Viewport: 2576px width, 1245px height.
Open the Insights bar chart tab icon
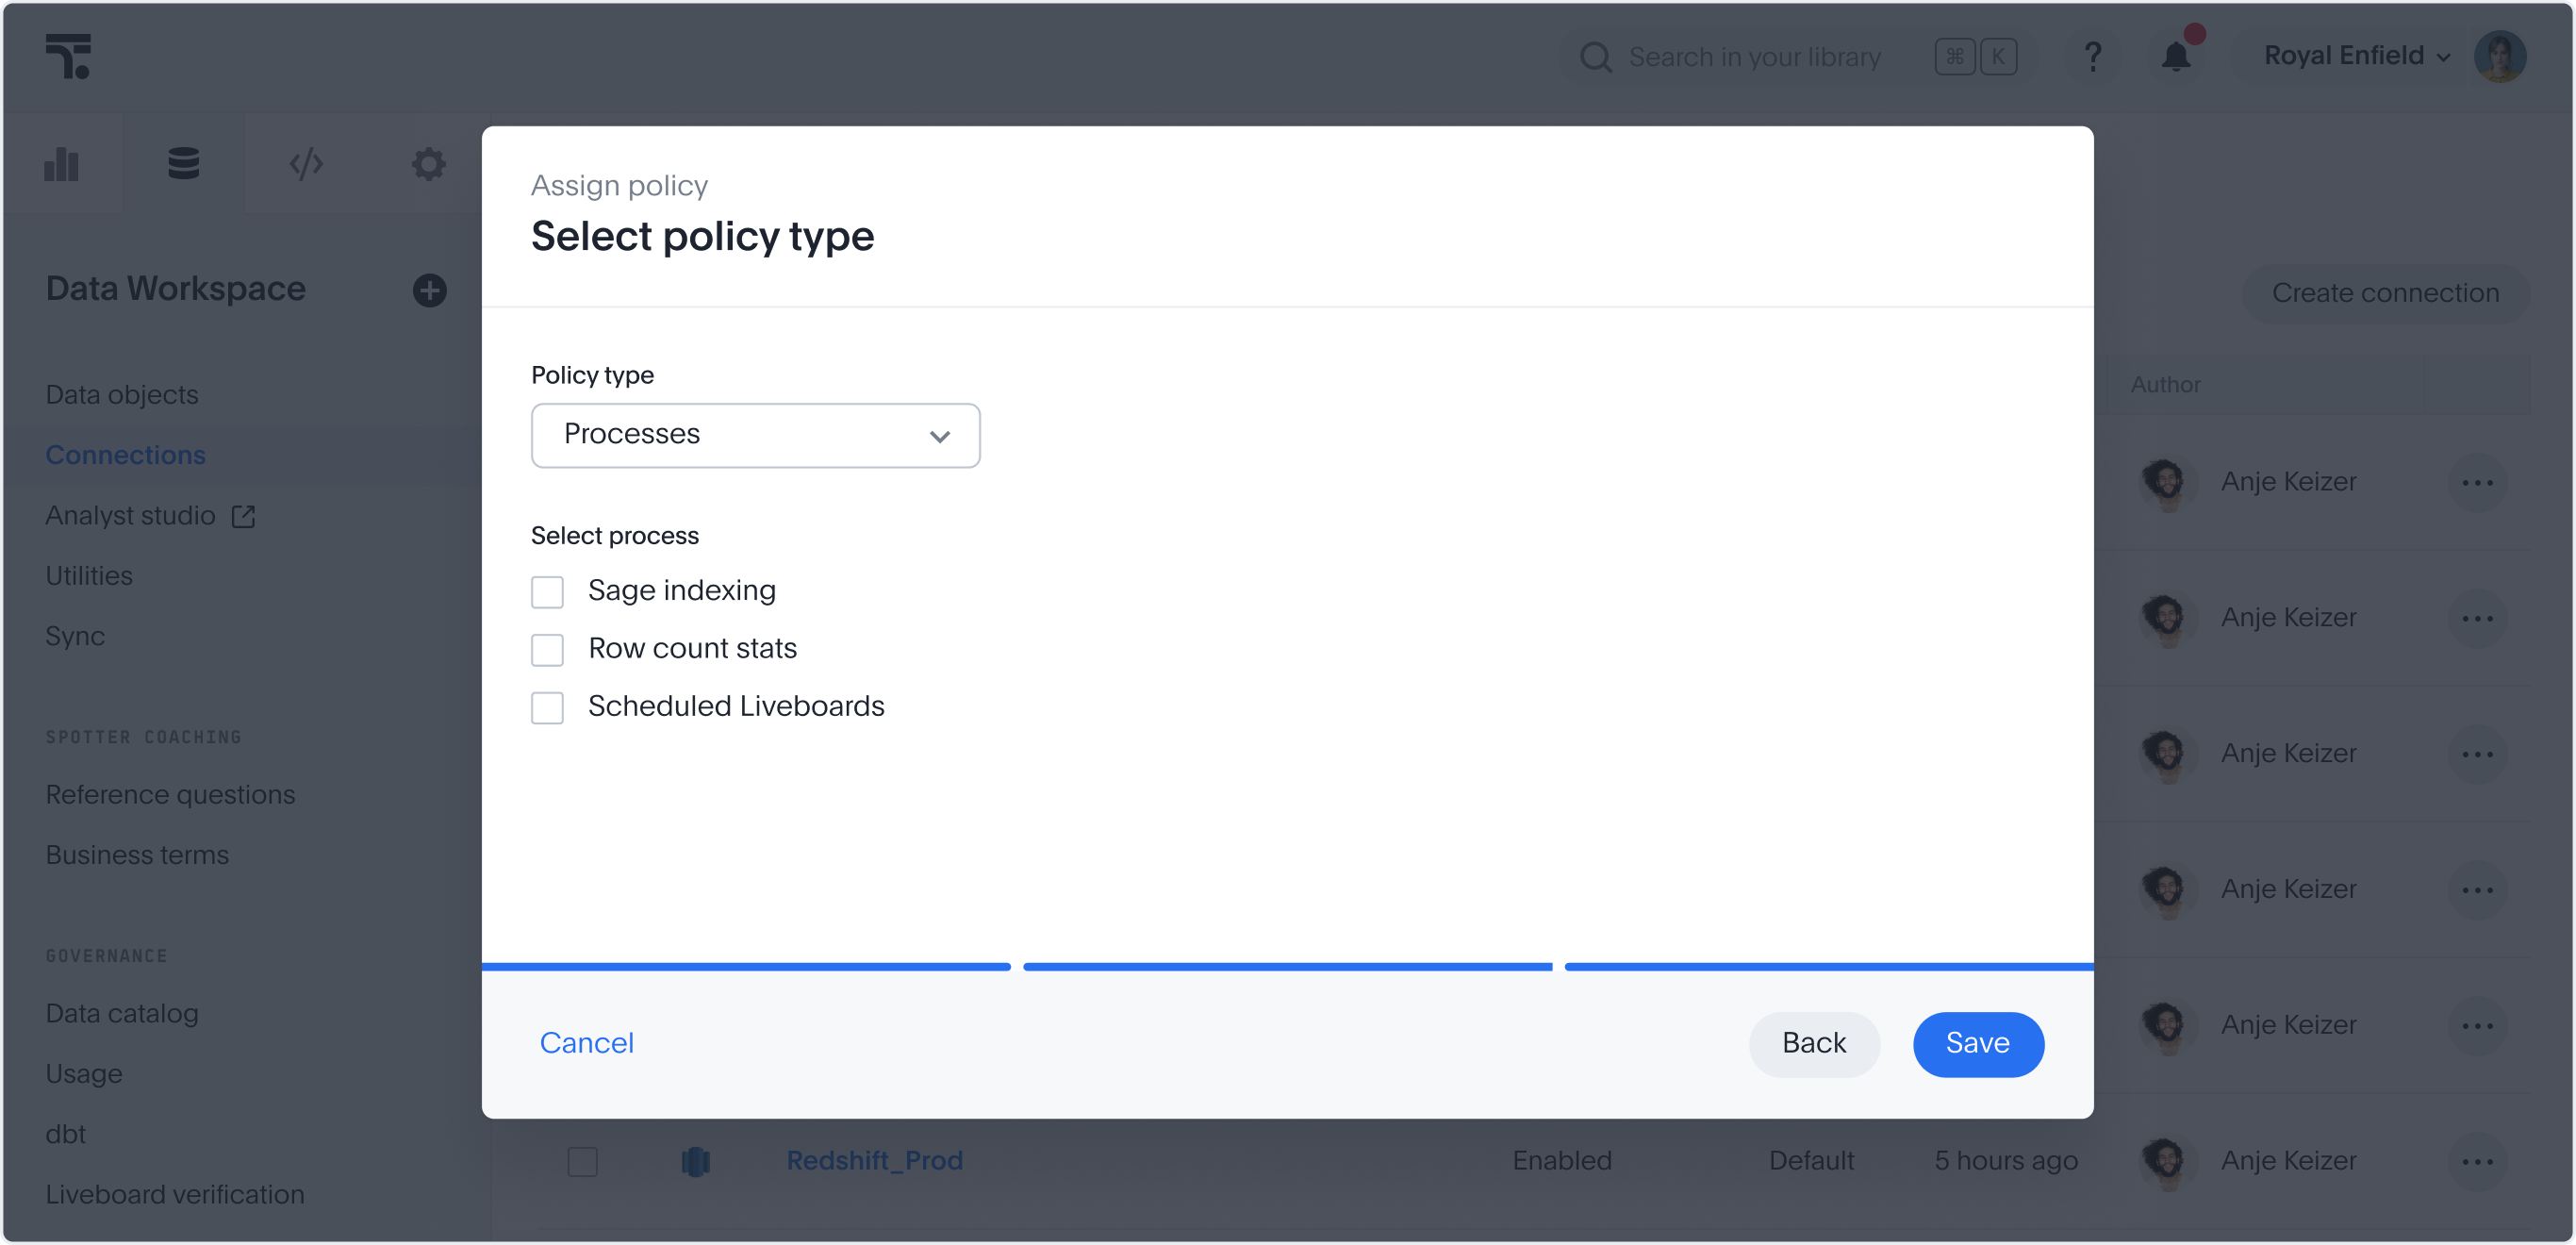[x=61, y=163]
